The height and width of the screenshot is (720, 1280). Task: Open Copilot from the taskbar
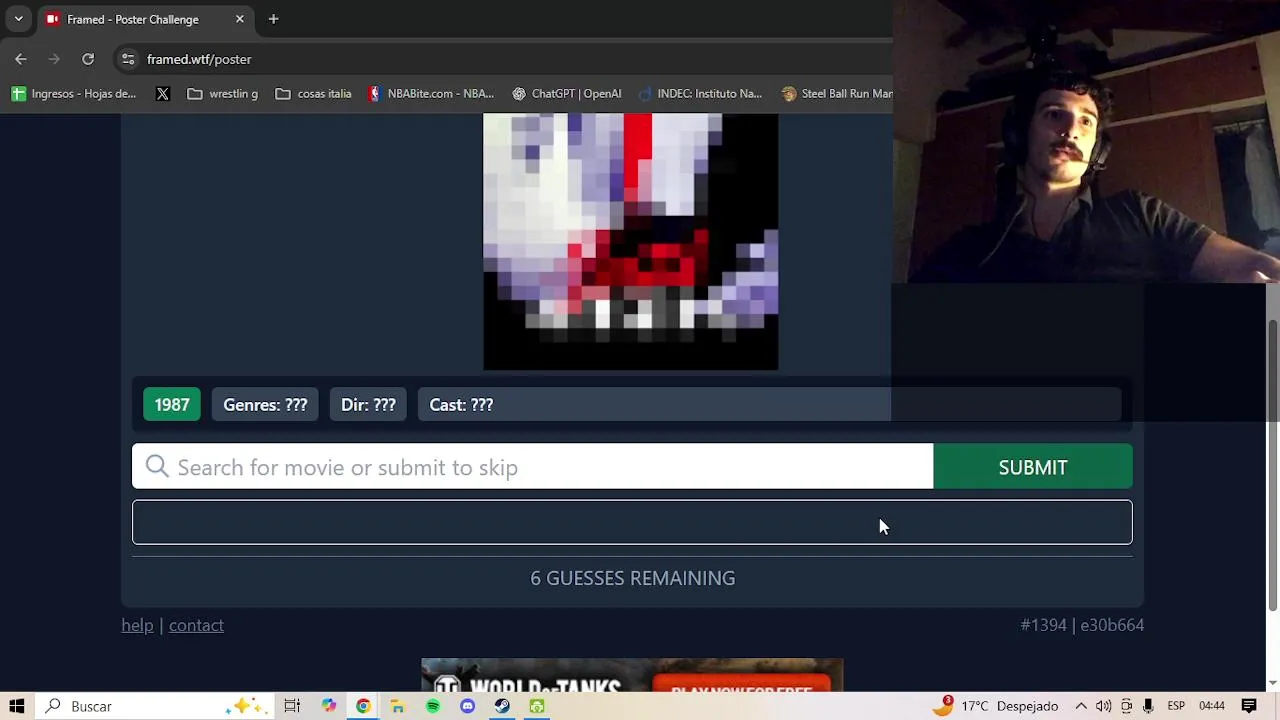tap(329, 706)
